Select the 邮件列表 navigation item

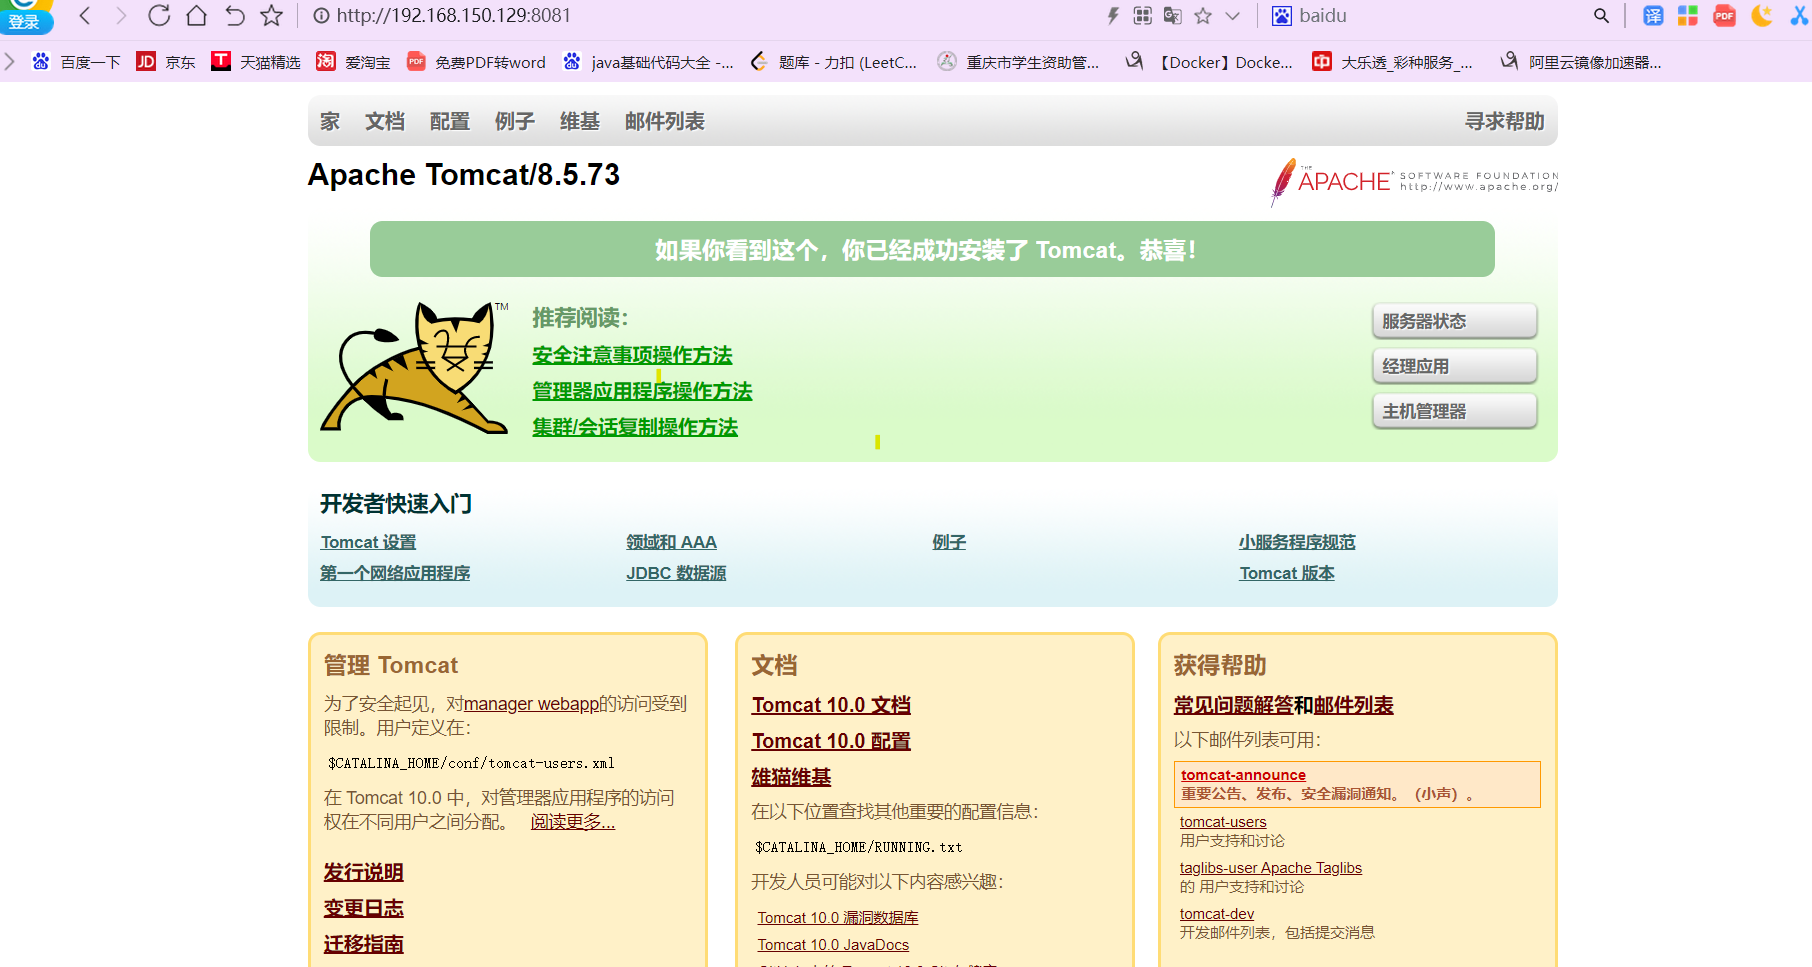[665, 121]
